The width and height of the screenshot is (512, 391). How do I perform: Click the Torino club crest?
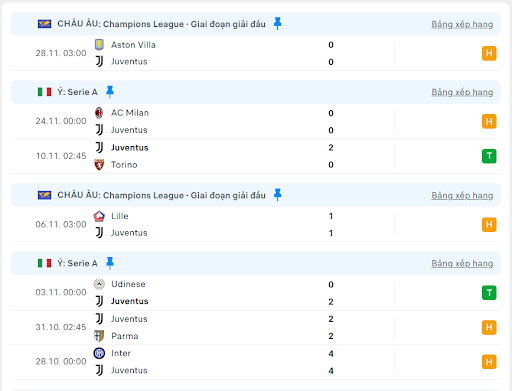tap(99, 165)
